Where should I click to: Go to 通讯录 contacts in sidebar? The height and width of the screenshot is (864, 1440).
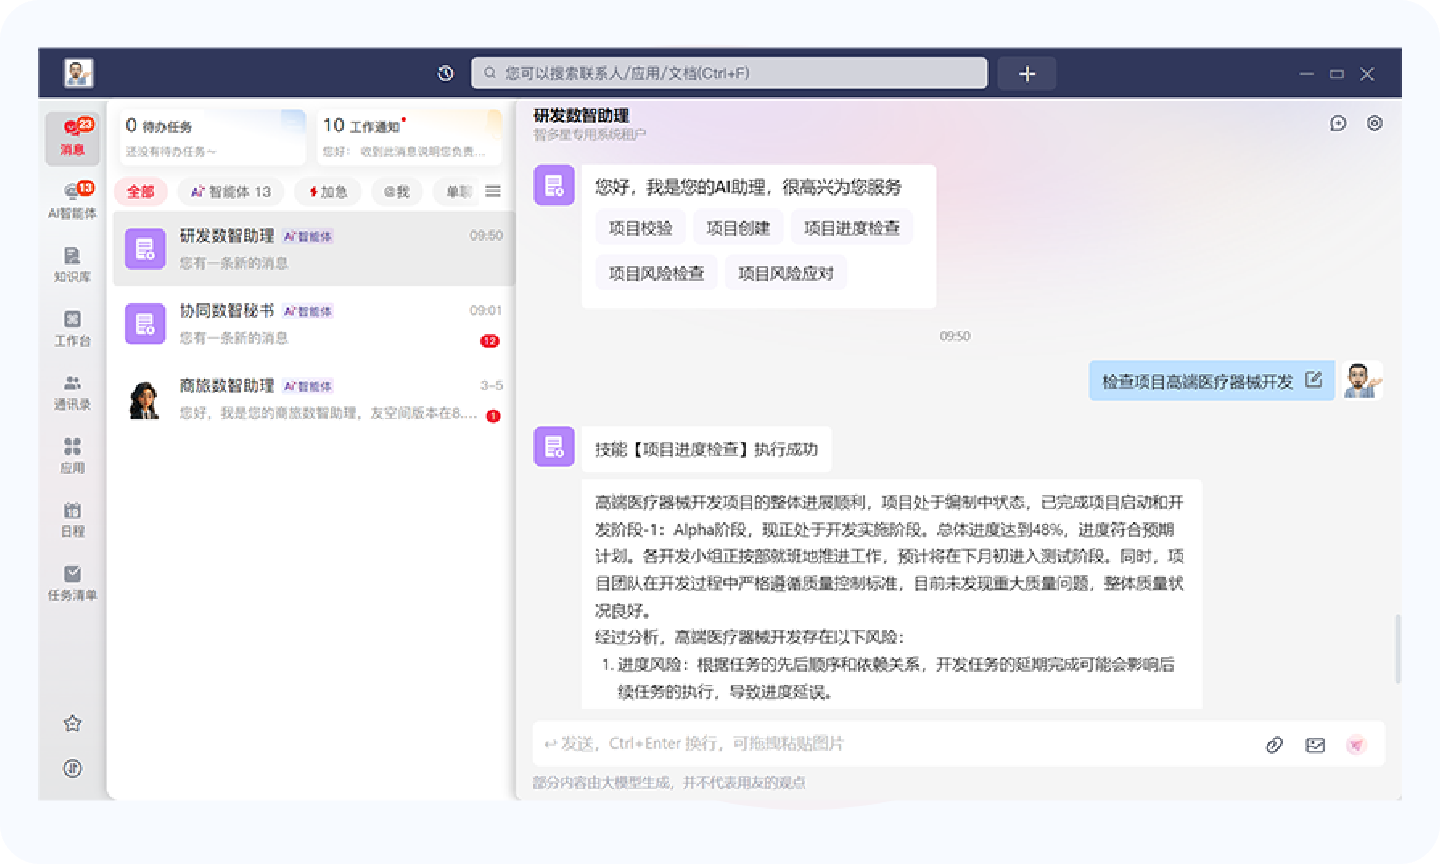coord(72,392)
